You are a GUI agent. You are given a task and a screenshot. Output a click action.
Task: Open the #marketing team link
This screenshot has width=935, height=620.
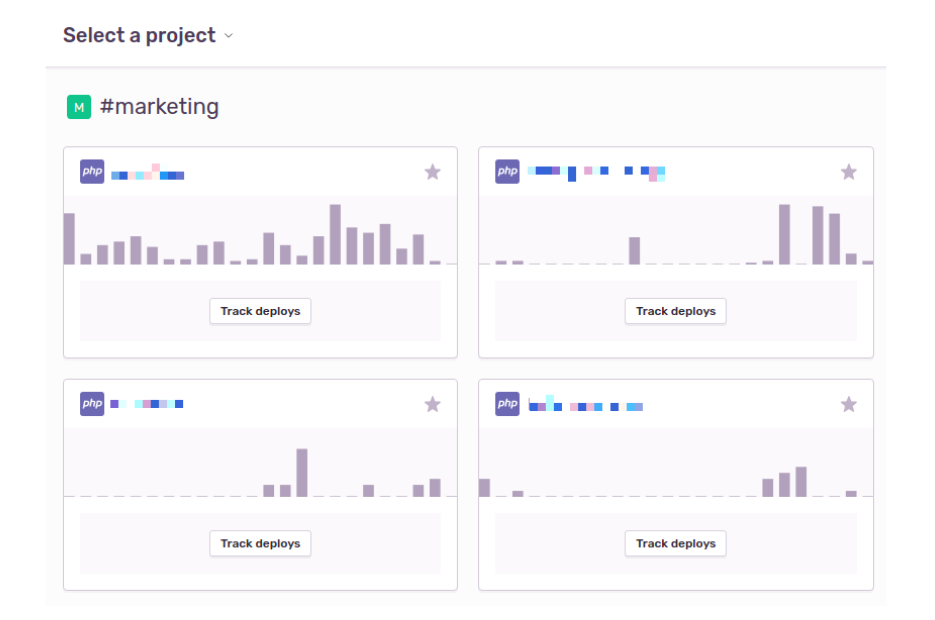(159, 107)
